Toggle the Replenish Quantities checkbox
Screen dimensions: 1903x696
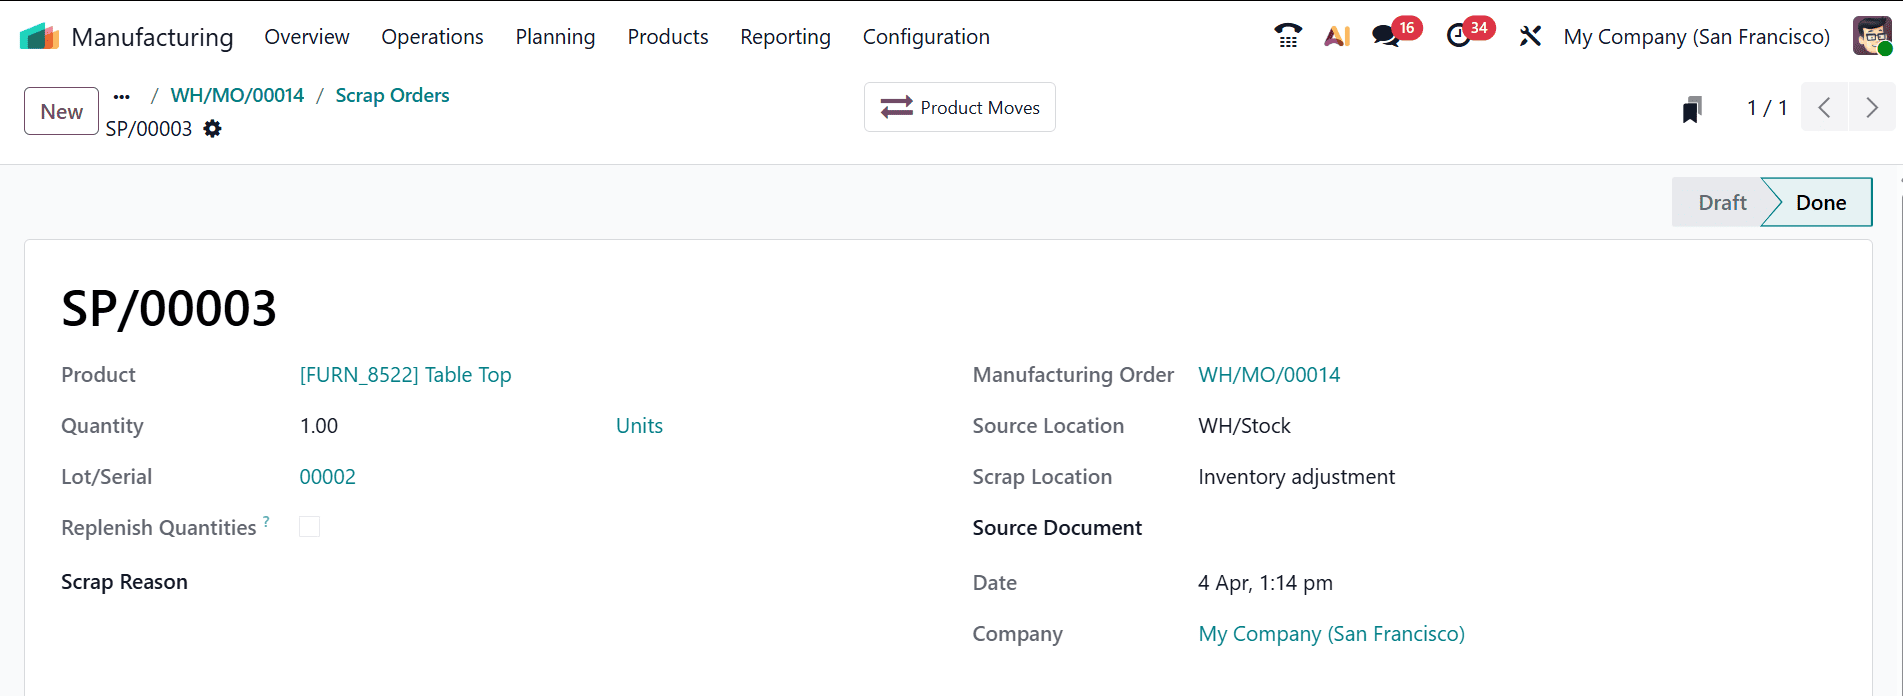[310, 527]
